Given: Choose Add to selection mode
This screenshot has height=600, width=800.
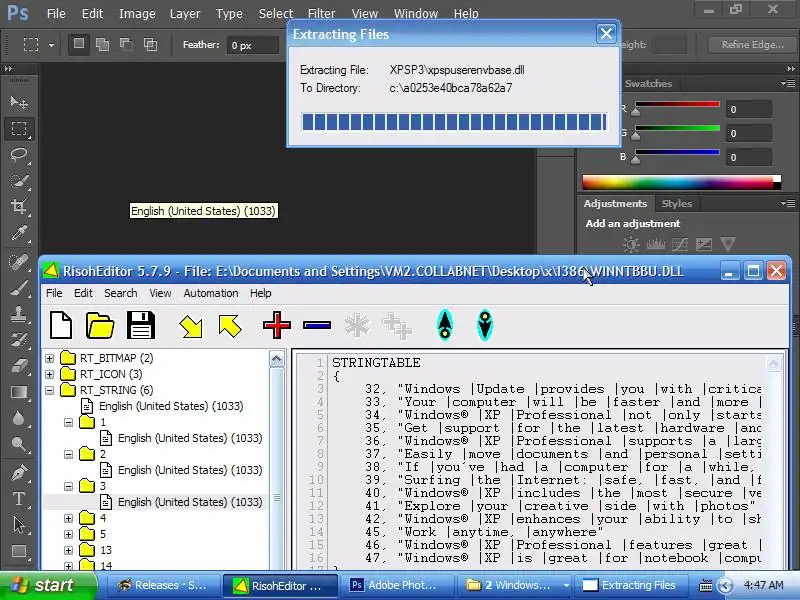Looking at the screenshot, I should pyautogui.click(x=103, y=44).
